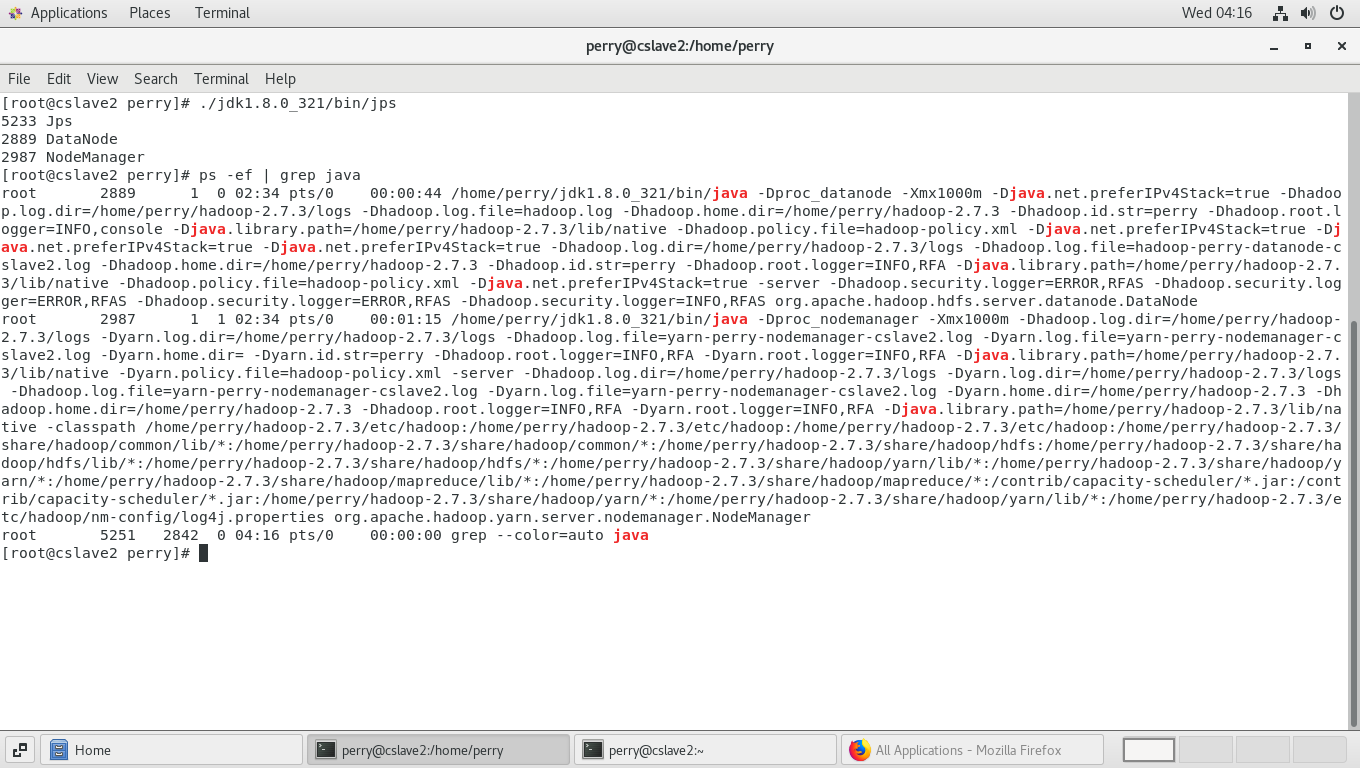Switch to the Mozilla Firefox window
Screen dimensions: 1360x768
pos(972,750)
